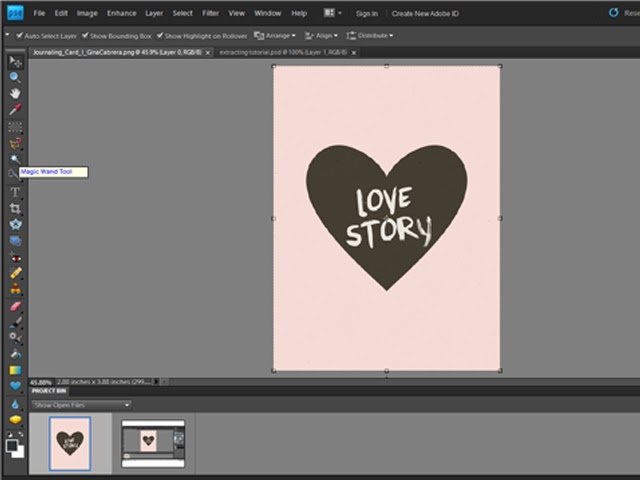Open the Distribute dropdown
The width and height of the screenshot is (640, 480).
[370, 36]
